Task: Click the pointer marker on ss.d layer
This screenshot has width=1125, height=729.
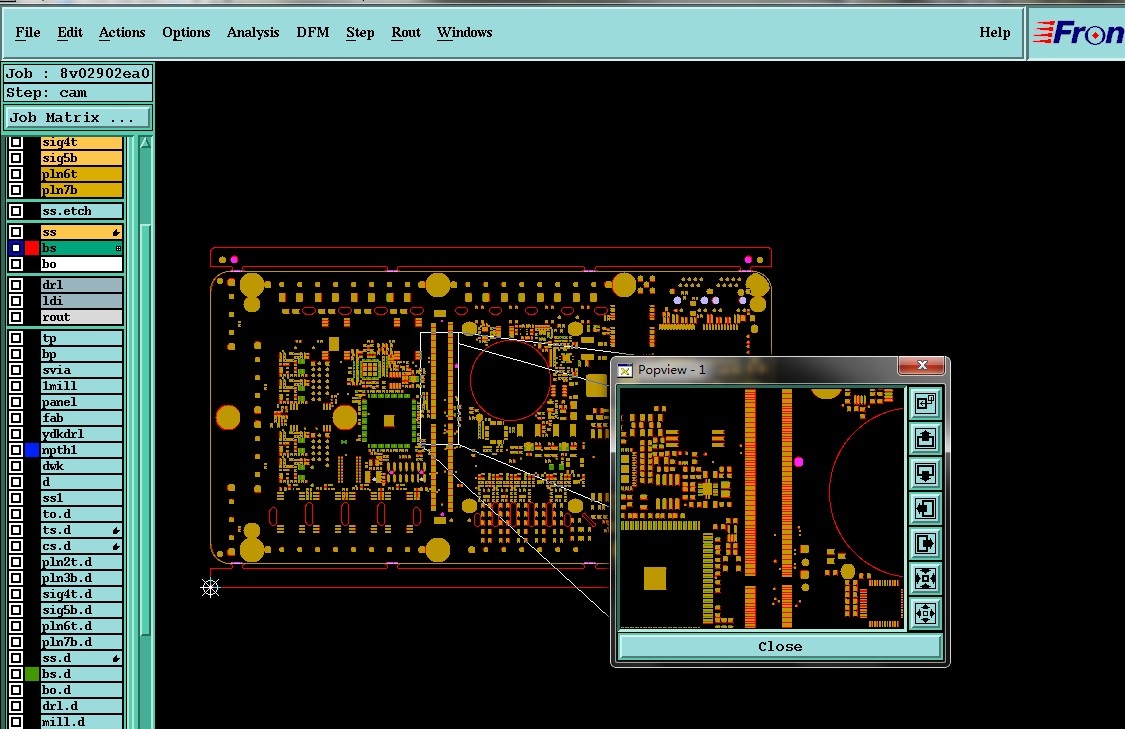Action: tap(116, 658)
